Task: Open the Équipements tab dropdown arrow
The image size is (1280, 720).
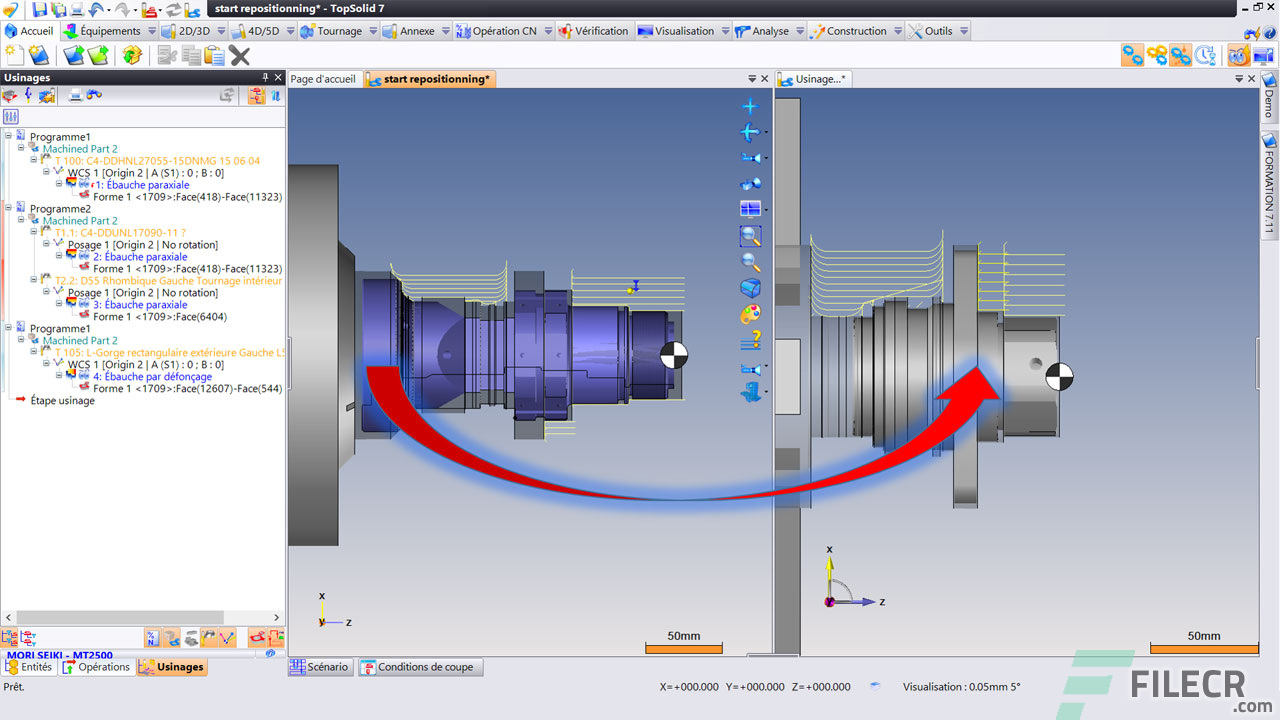Action: coord(152,31)
